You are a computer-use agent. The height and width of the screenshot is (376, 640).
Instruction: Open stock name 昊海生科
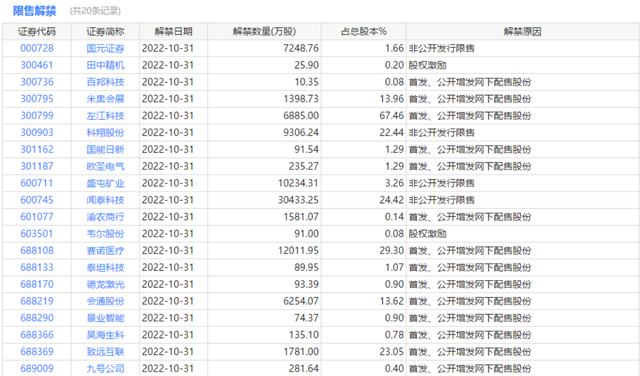point(105,335)
